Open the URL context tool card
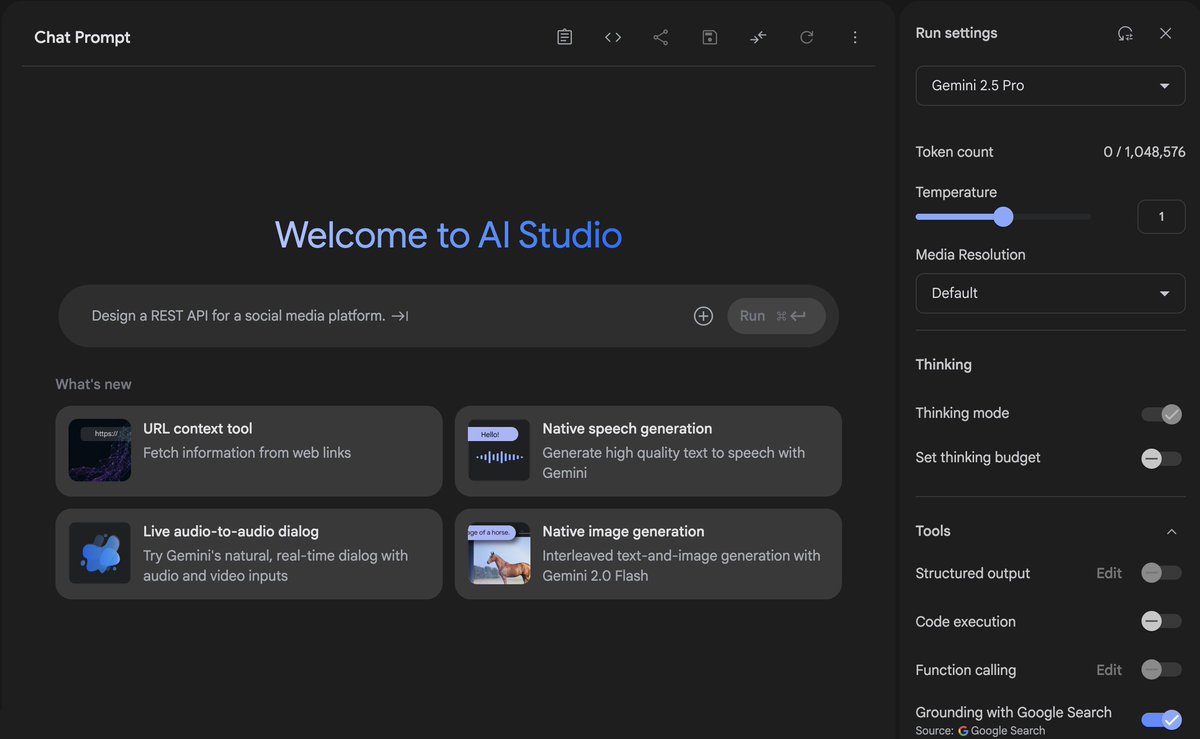 [249, 451]
